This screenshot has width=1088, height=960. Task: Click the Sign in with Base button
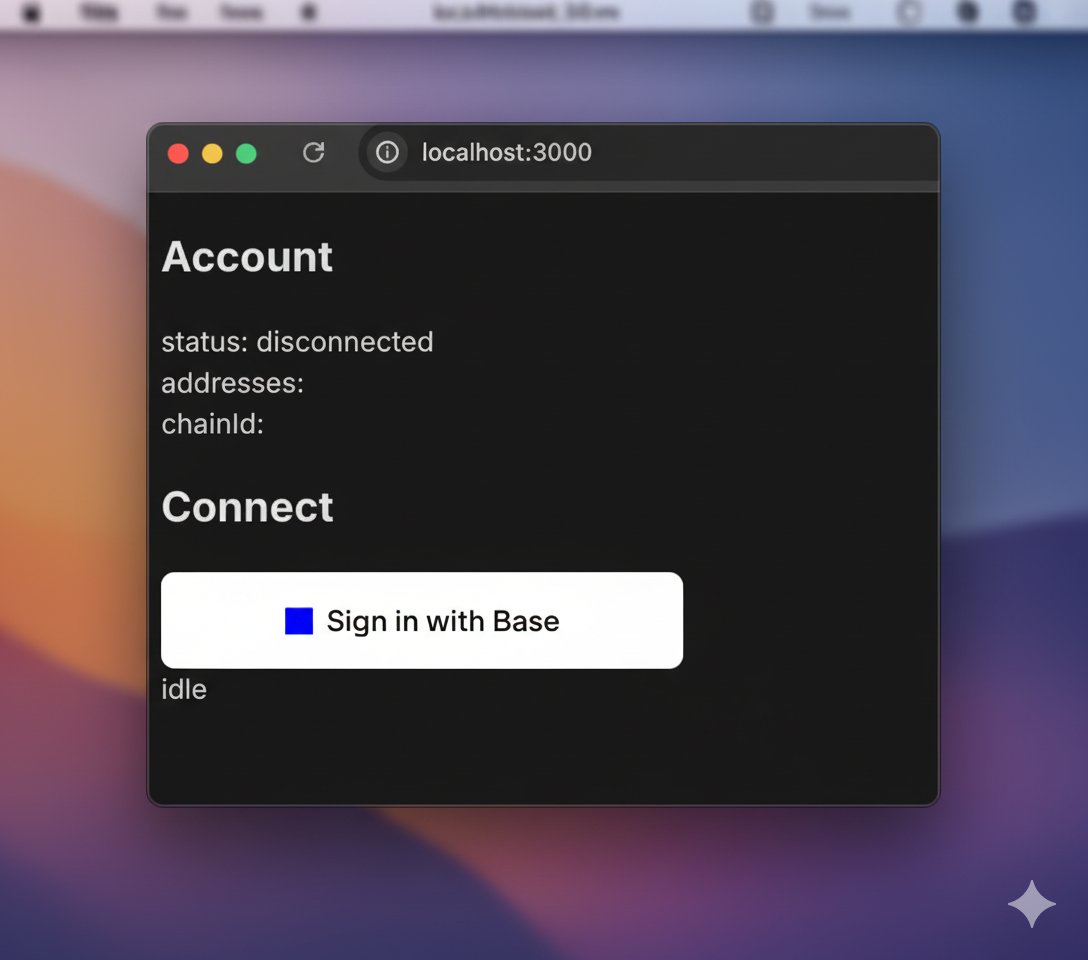(x=422, y=620)
